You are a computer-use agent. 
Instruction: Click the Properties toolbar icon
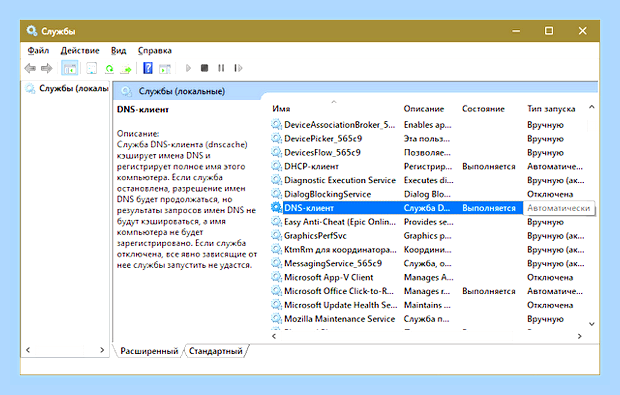click(92, 68)
